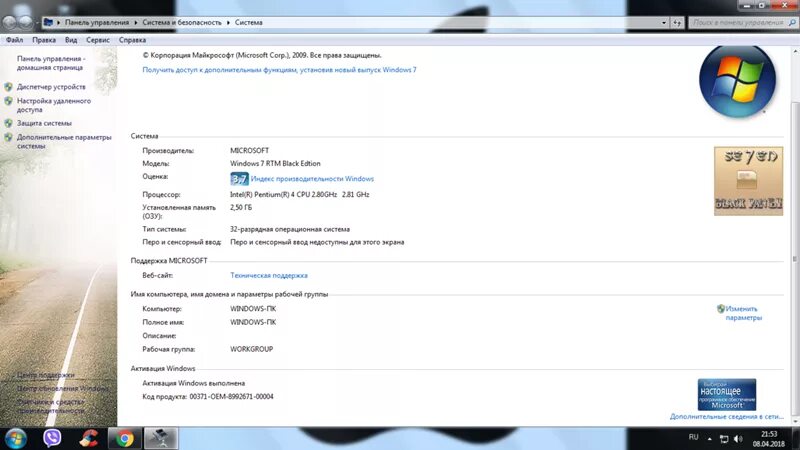The image size is (800, 450).
Task: Open 'Счетчики и средства производительности' link
Action: (51, 406)
